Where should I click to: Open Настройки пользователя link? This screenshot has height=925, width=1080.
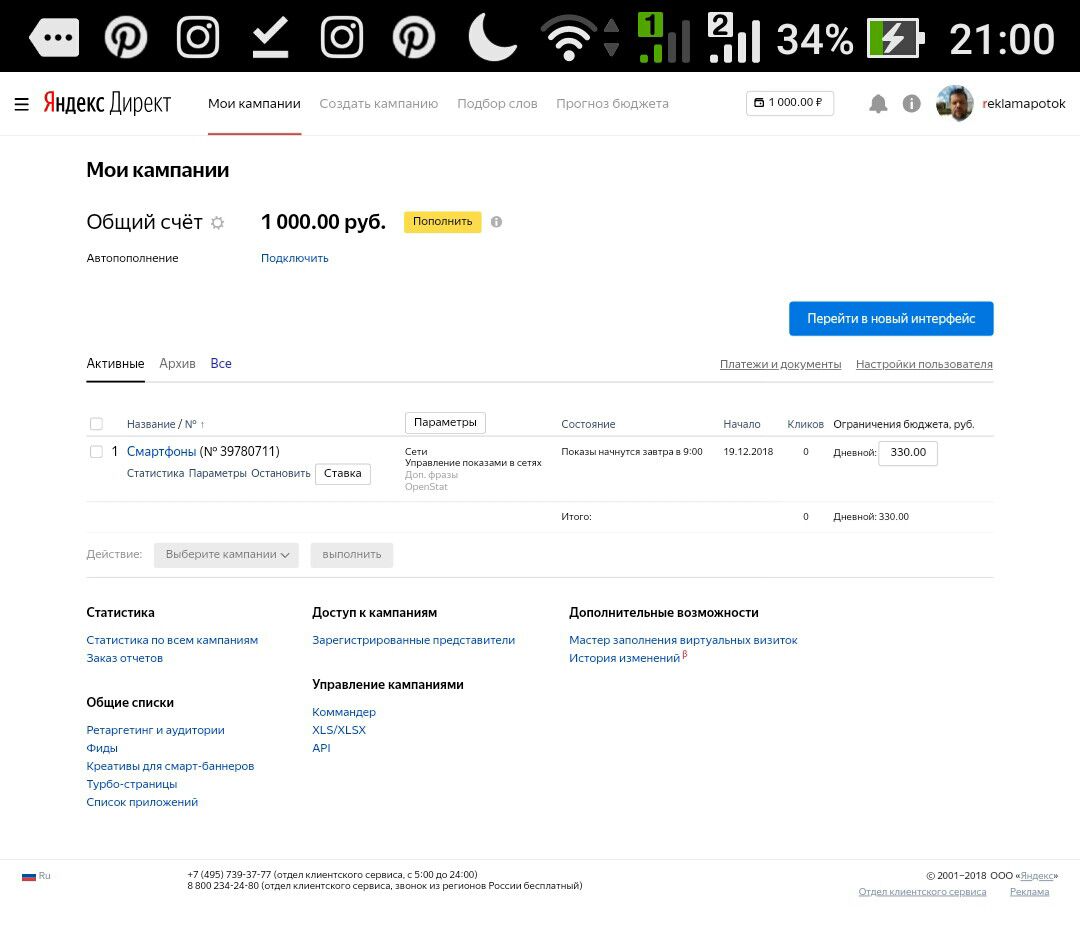tap(924, 364)
